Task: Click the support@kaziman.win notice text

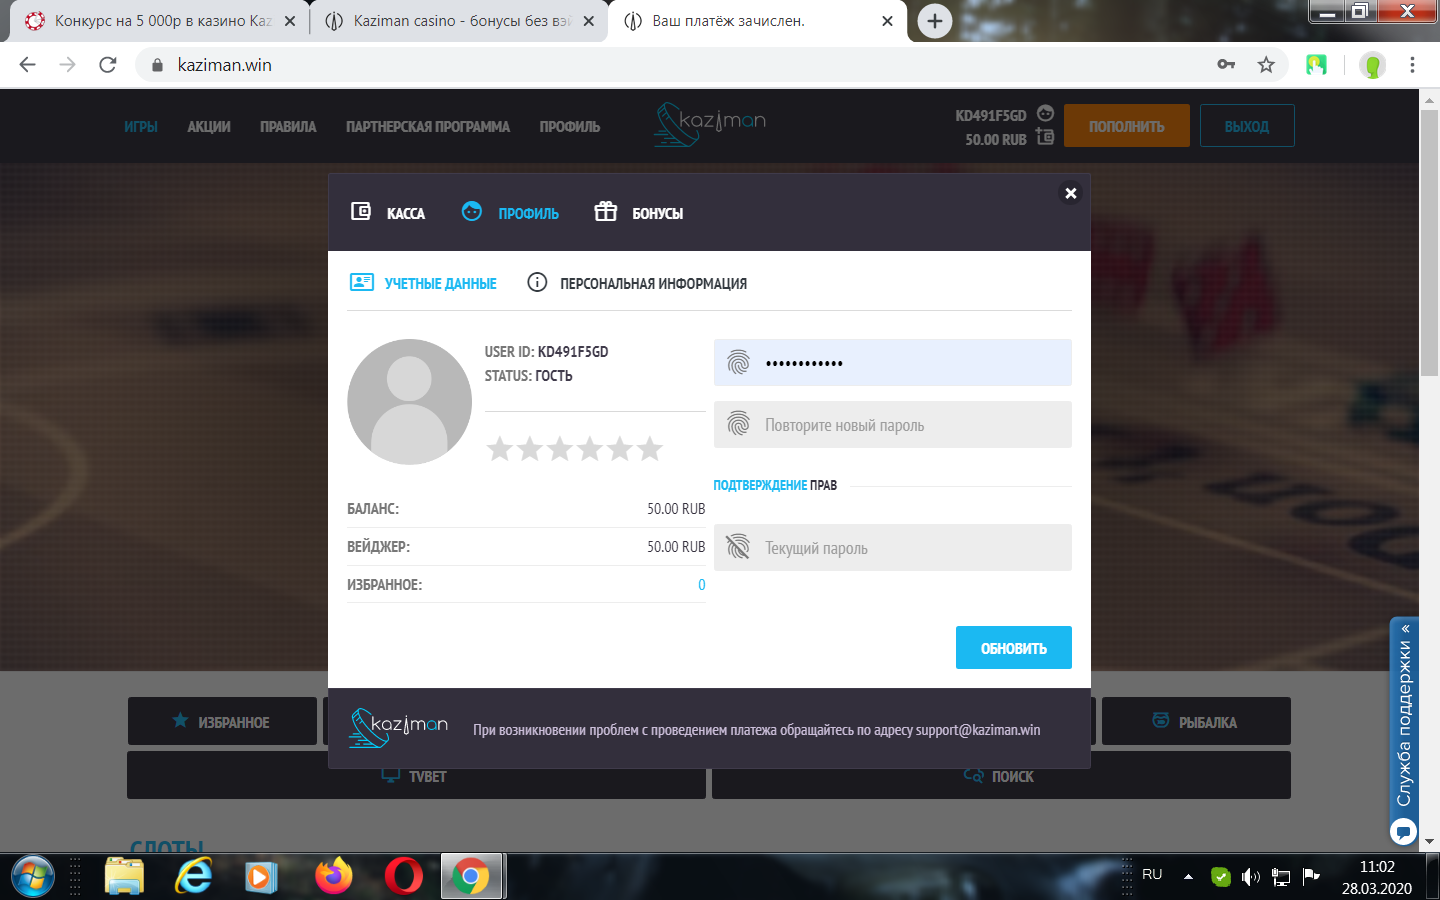Action: [x=757, y=730]
